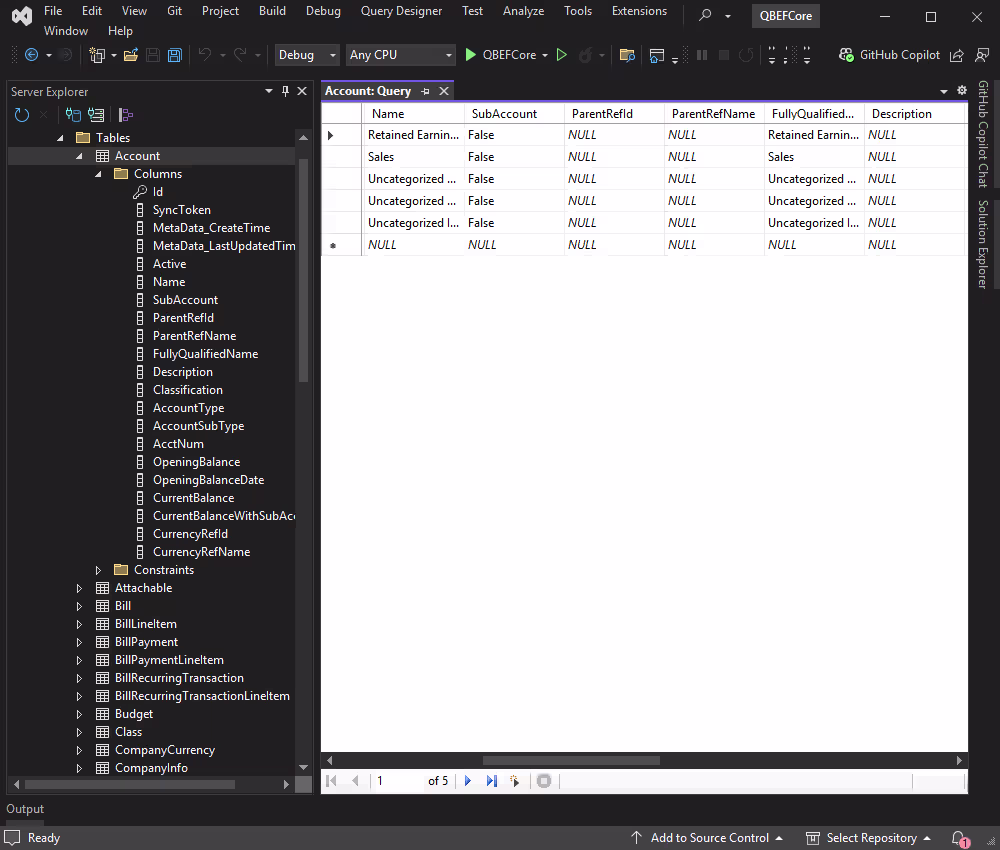This screenshot has height=850, width=1000.
Task: Expand the CompanyInfo table
Action: click(x=79, y=768)
